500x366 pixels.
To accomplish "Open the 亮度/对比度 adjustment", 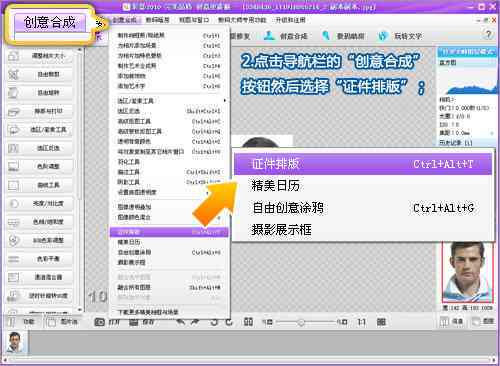I will click(39, 203).
